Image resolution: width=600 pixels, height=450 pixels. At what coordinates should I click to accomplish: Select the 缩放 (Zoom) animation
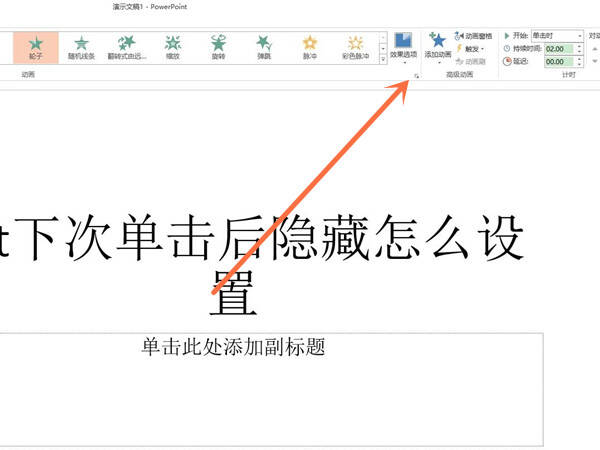click(x=173, y=47)
